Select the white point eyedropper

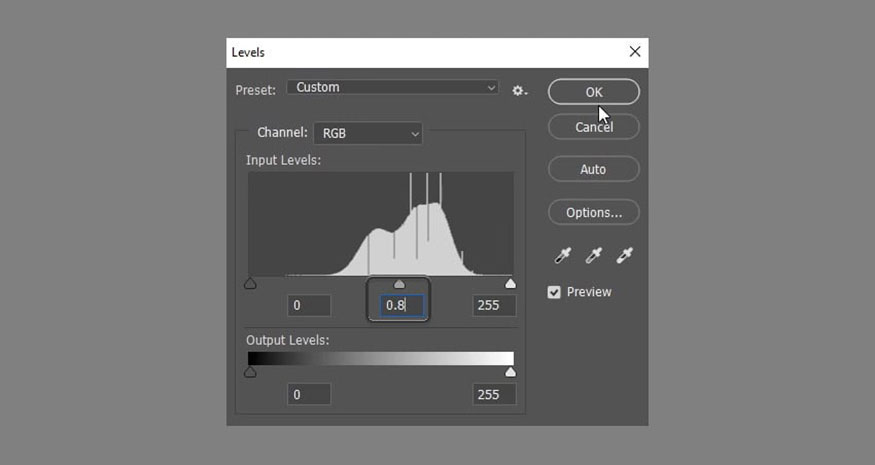point(624,256)
